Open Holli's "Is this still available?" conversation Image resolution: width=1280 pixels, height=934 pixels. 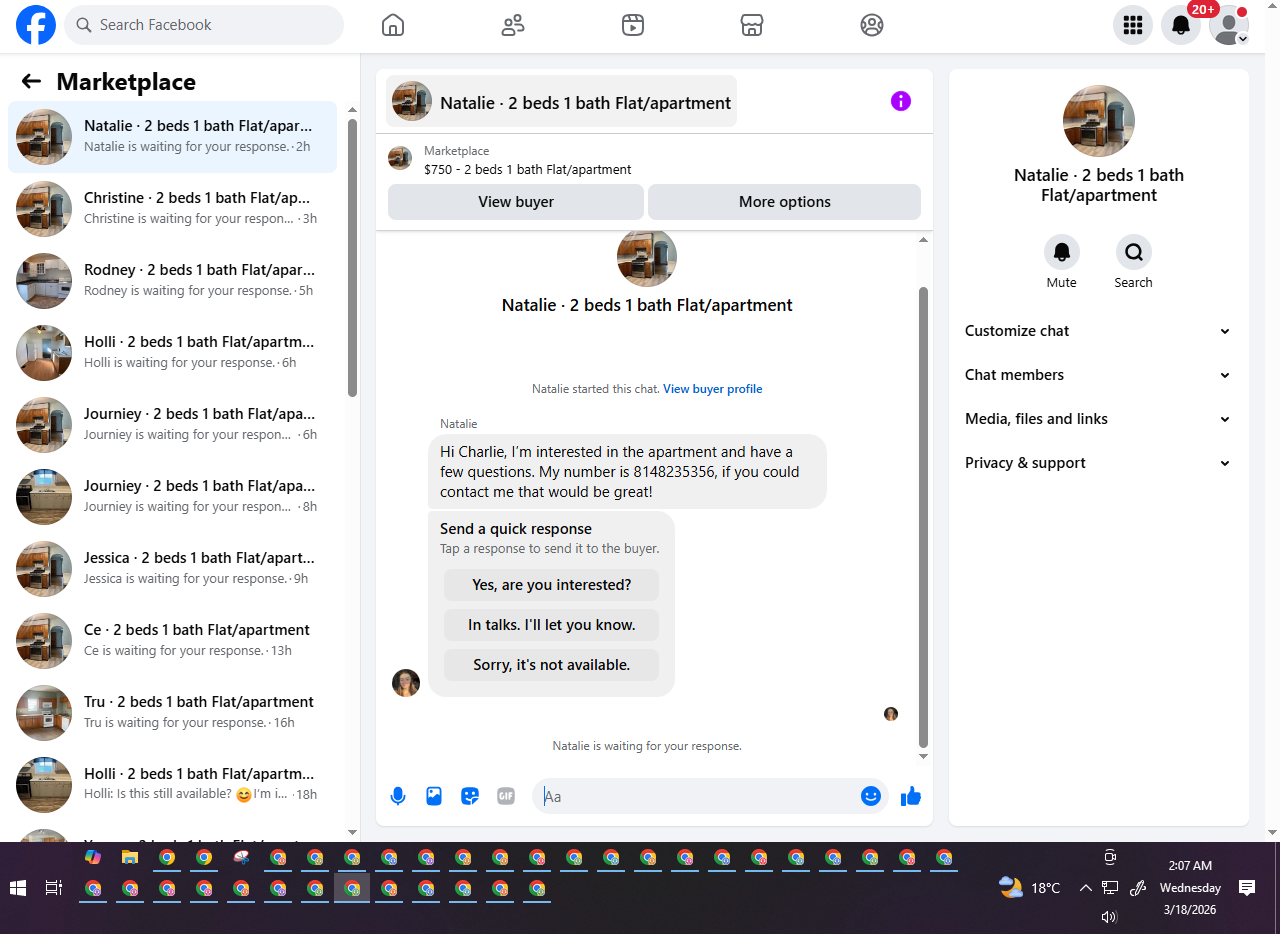tap(172, 785)
